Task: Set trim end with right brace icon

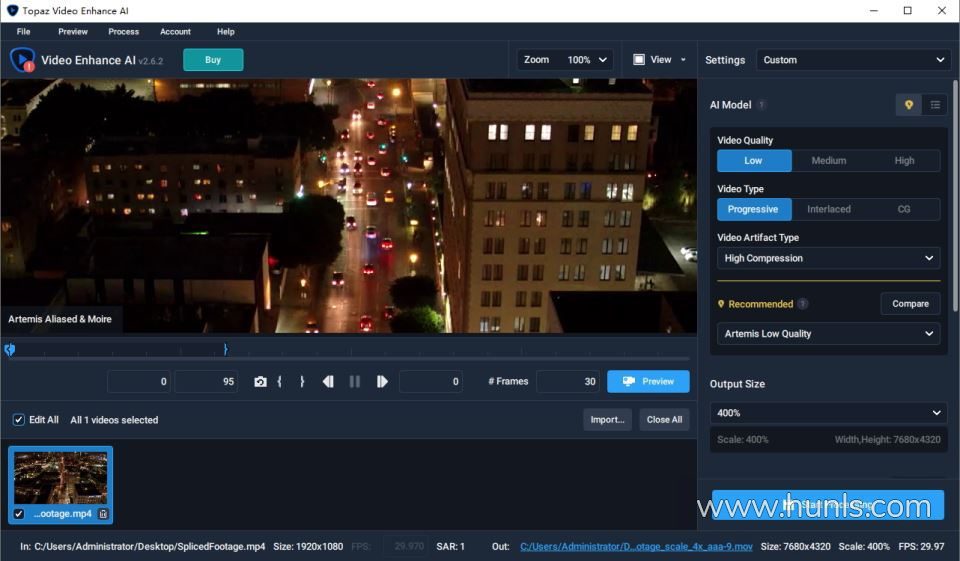Action: click(302, 382)
